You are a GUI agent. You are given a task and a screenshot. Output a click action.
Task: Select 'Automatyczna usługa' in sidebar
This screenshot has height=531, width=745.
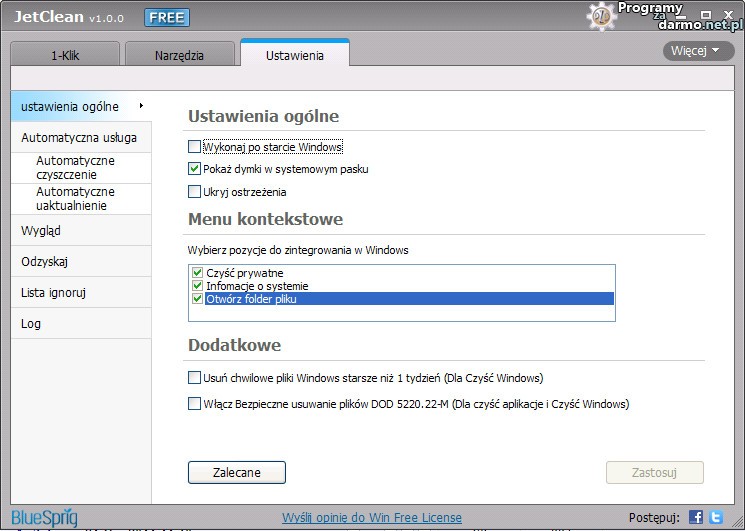[79, 138]
